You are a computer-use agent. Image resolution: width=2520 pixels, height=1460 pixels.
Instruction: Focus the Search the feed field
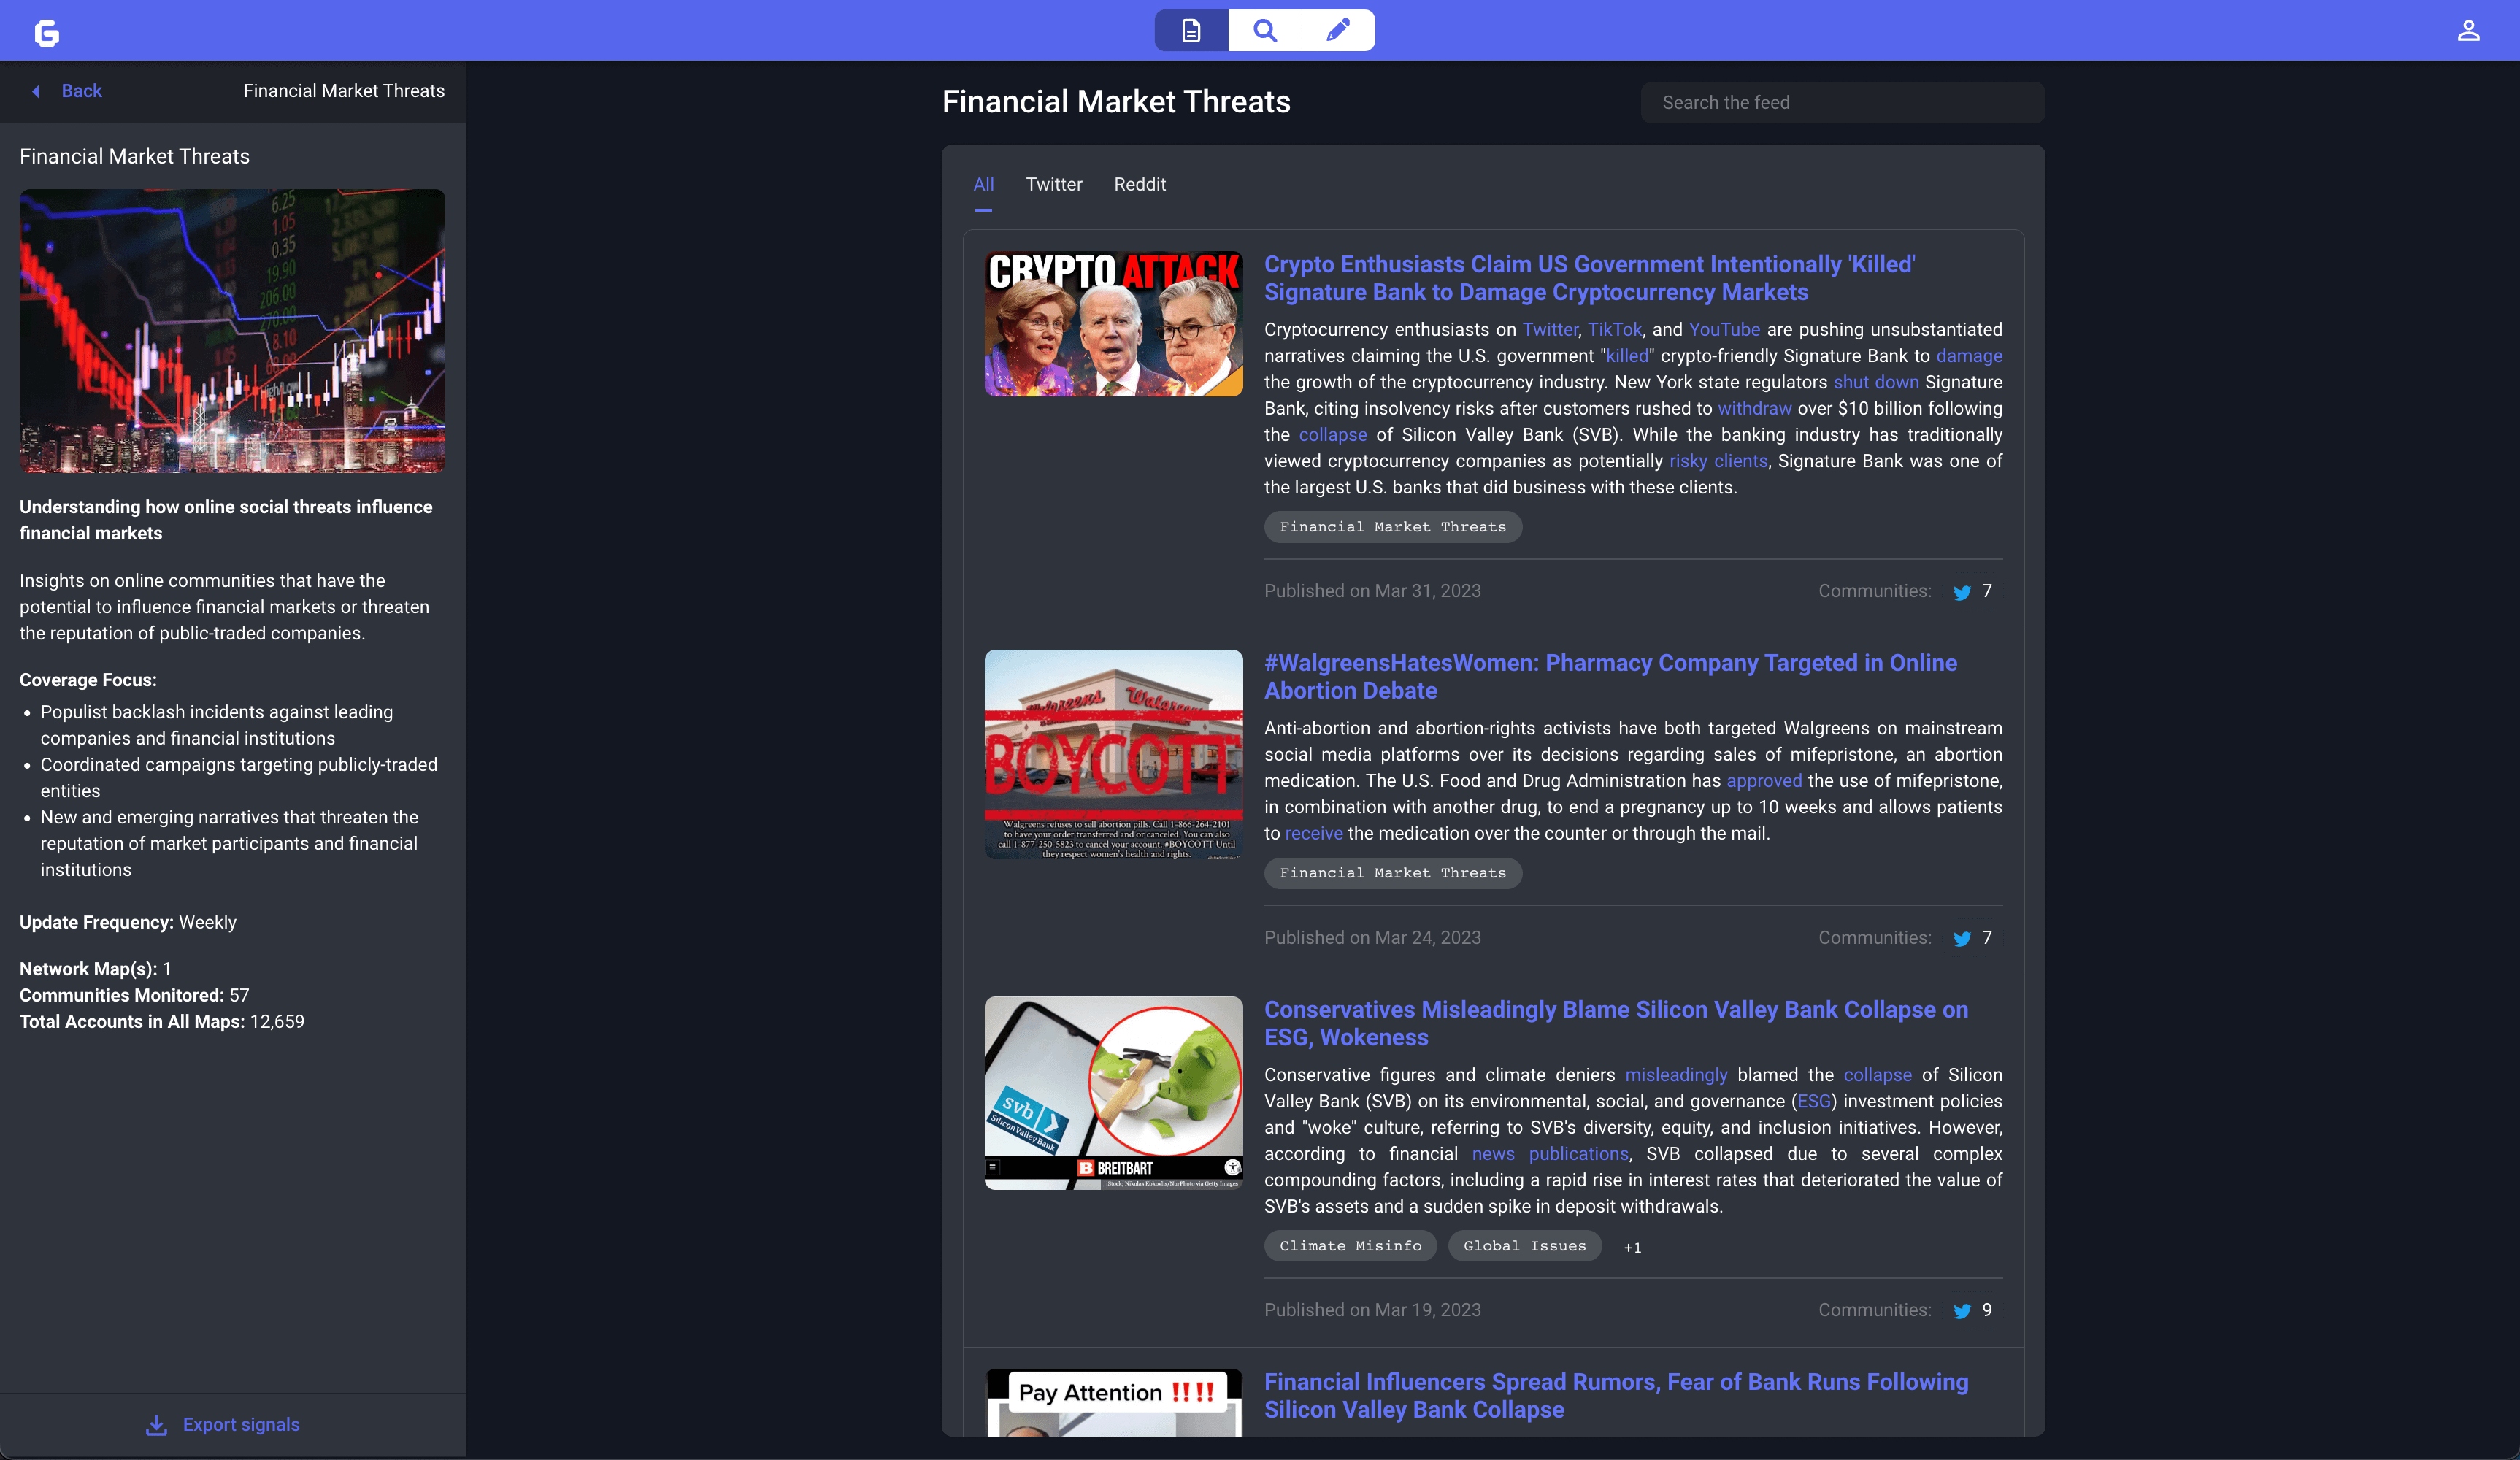(1842, 102)
